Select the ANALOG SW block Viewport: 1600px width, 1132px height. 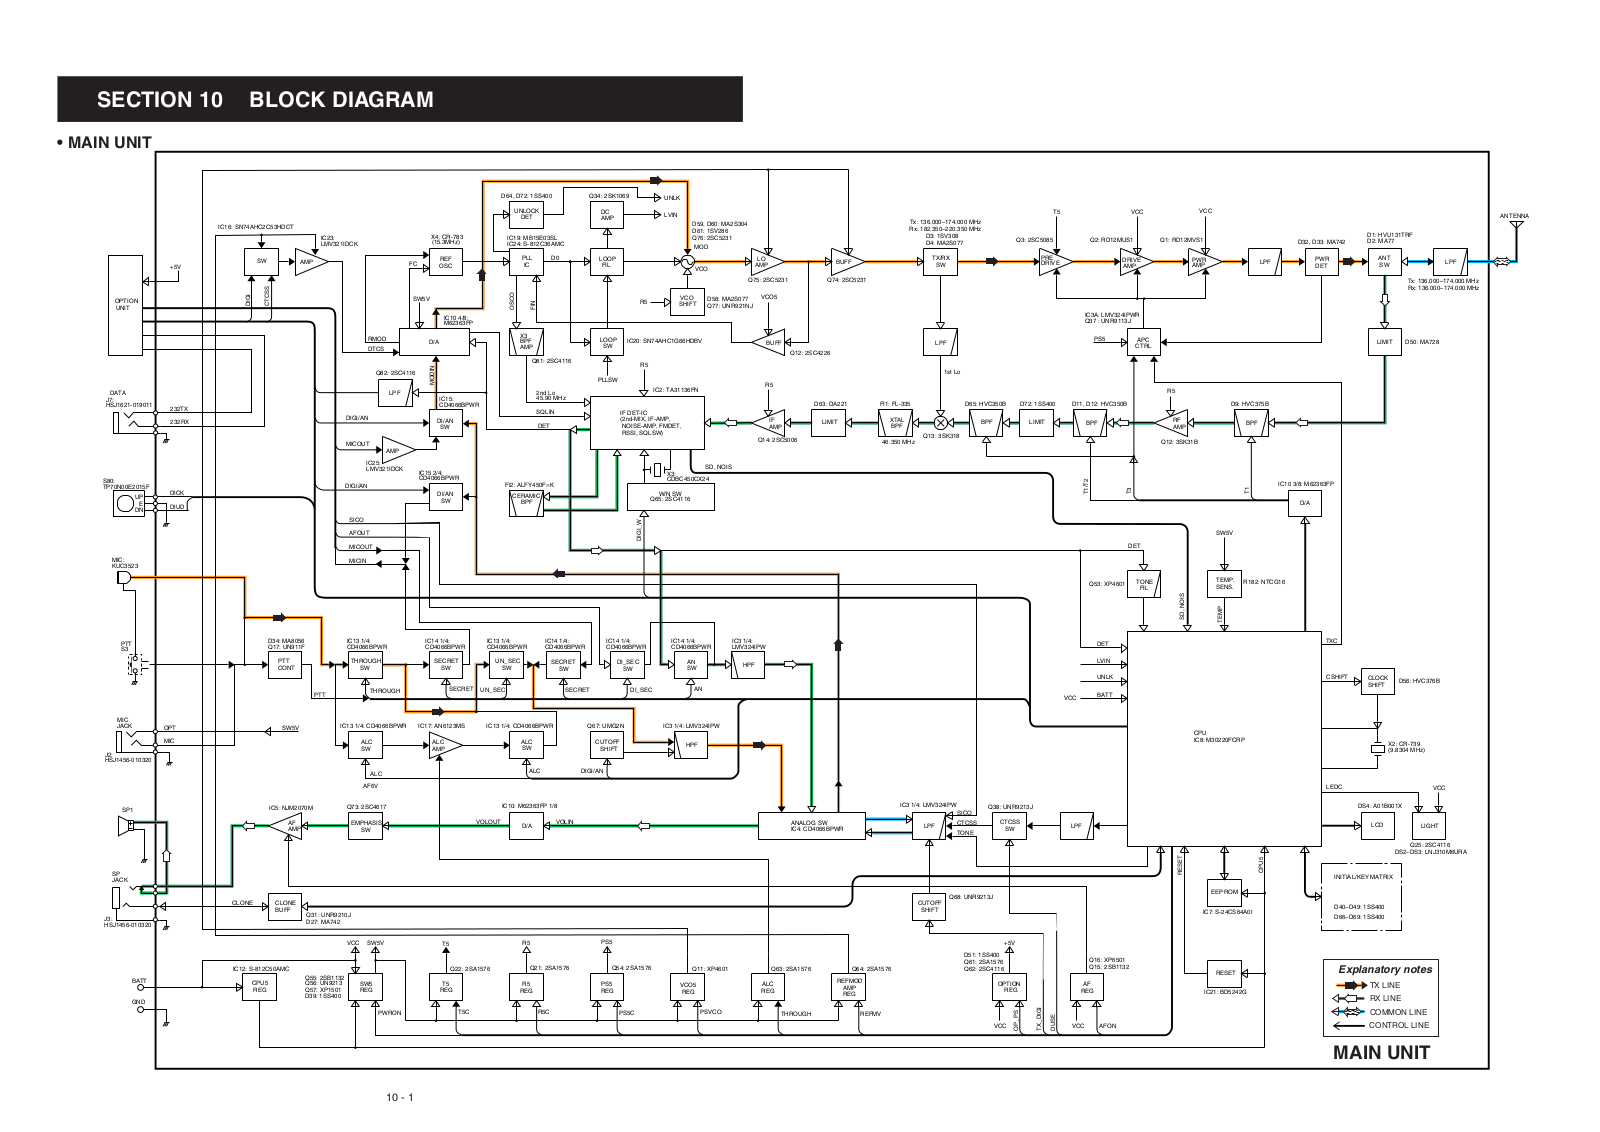point(812,825)
